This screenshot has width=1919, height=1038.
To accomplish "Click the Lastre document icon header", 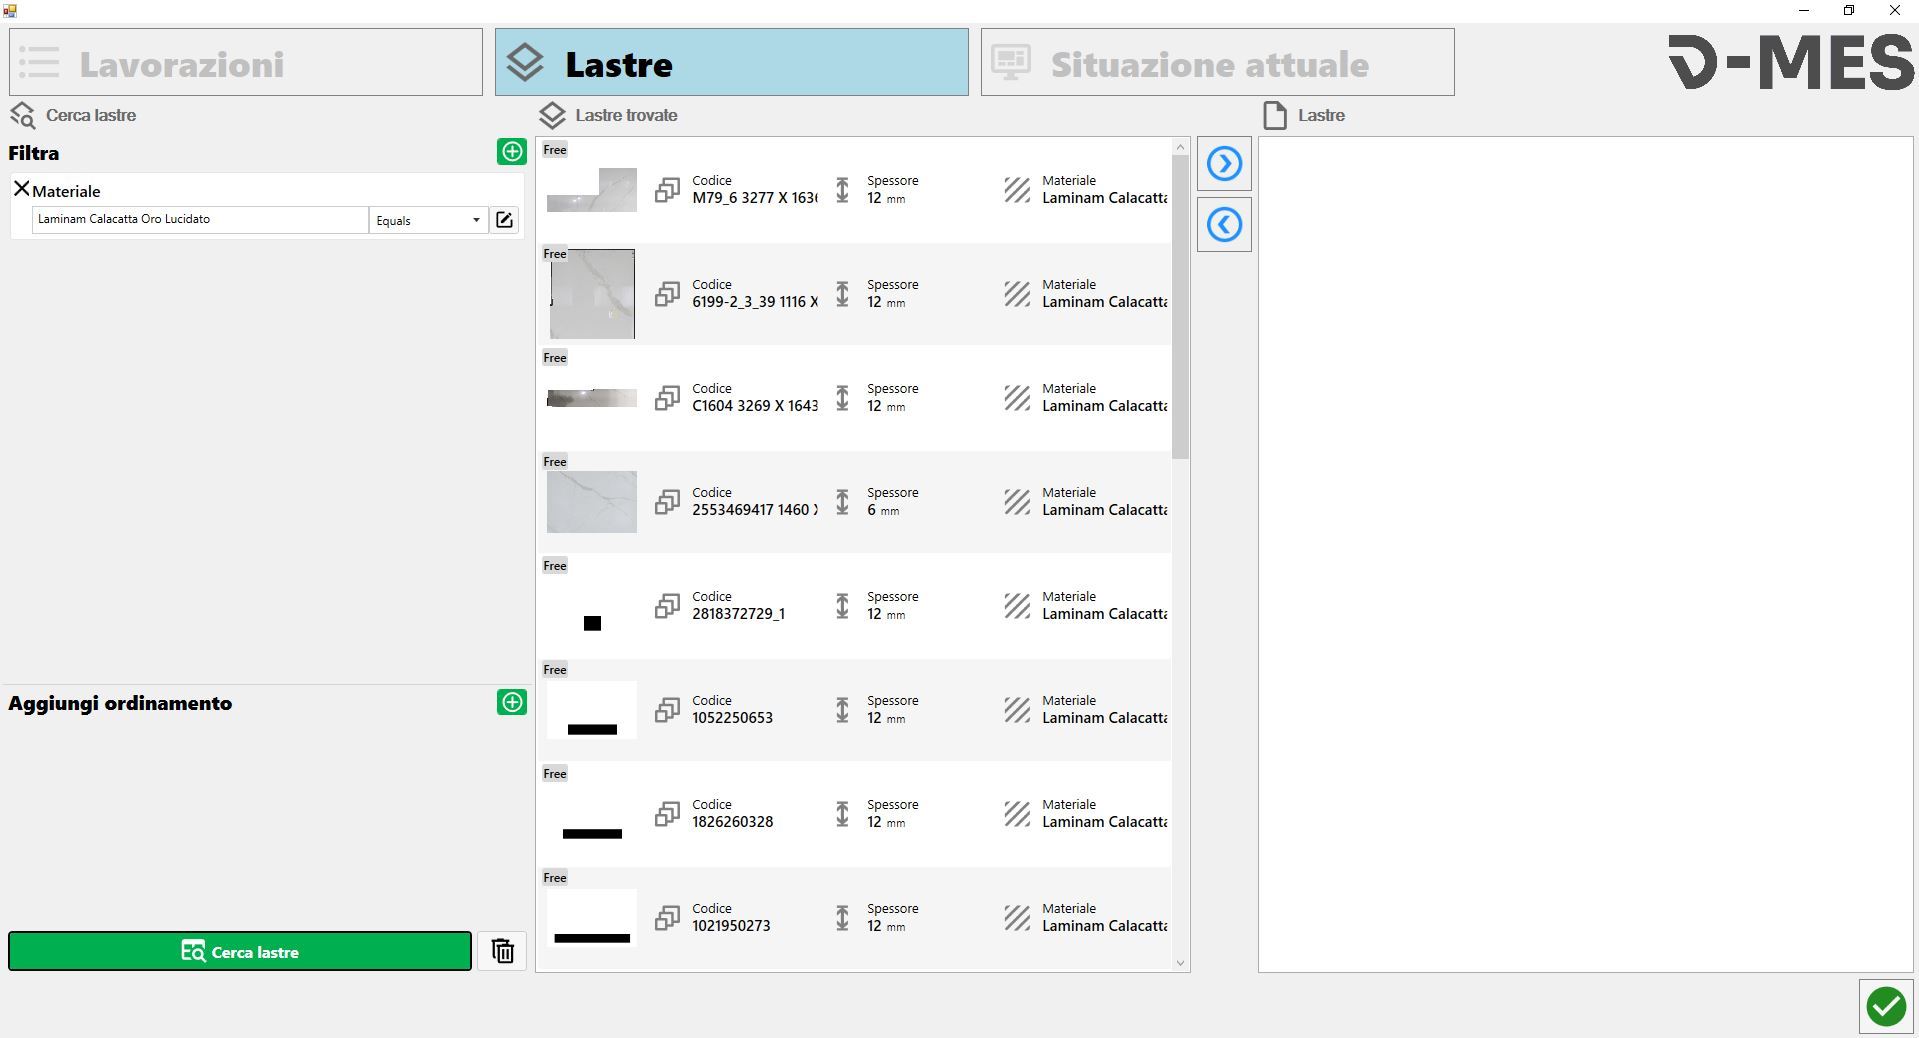I will coord(1275,115).
